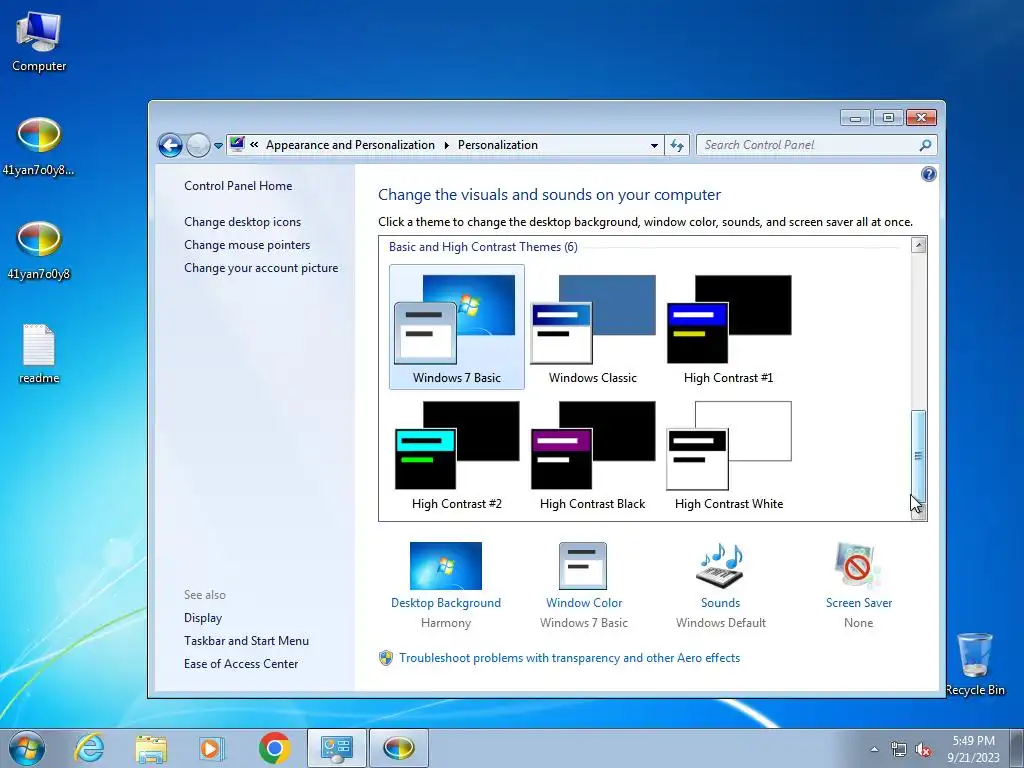Image resolution: width=1024 pixels, height=768 pixels.
Task: Apply the Windows Classic theme
Action: (593, 327)
